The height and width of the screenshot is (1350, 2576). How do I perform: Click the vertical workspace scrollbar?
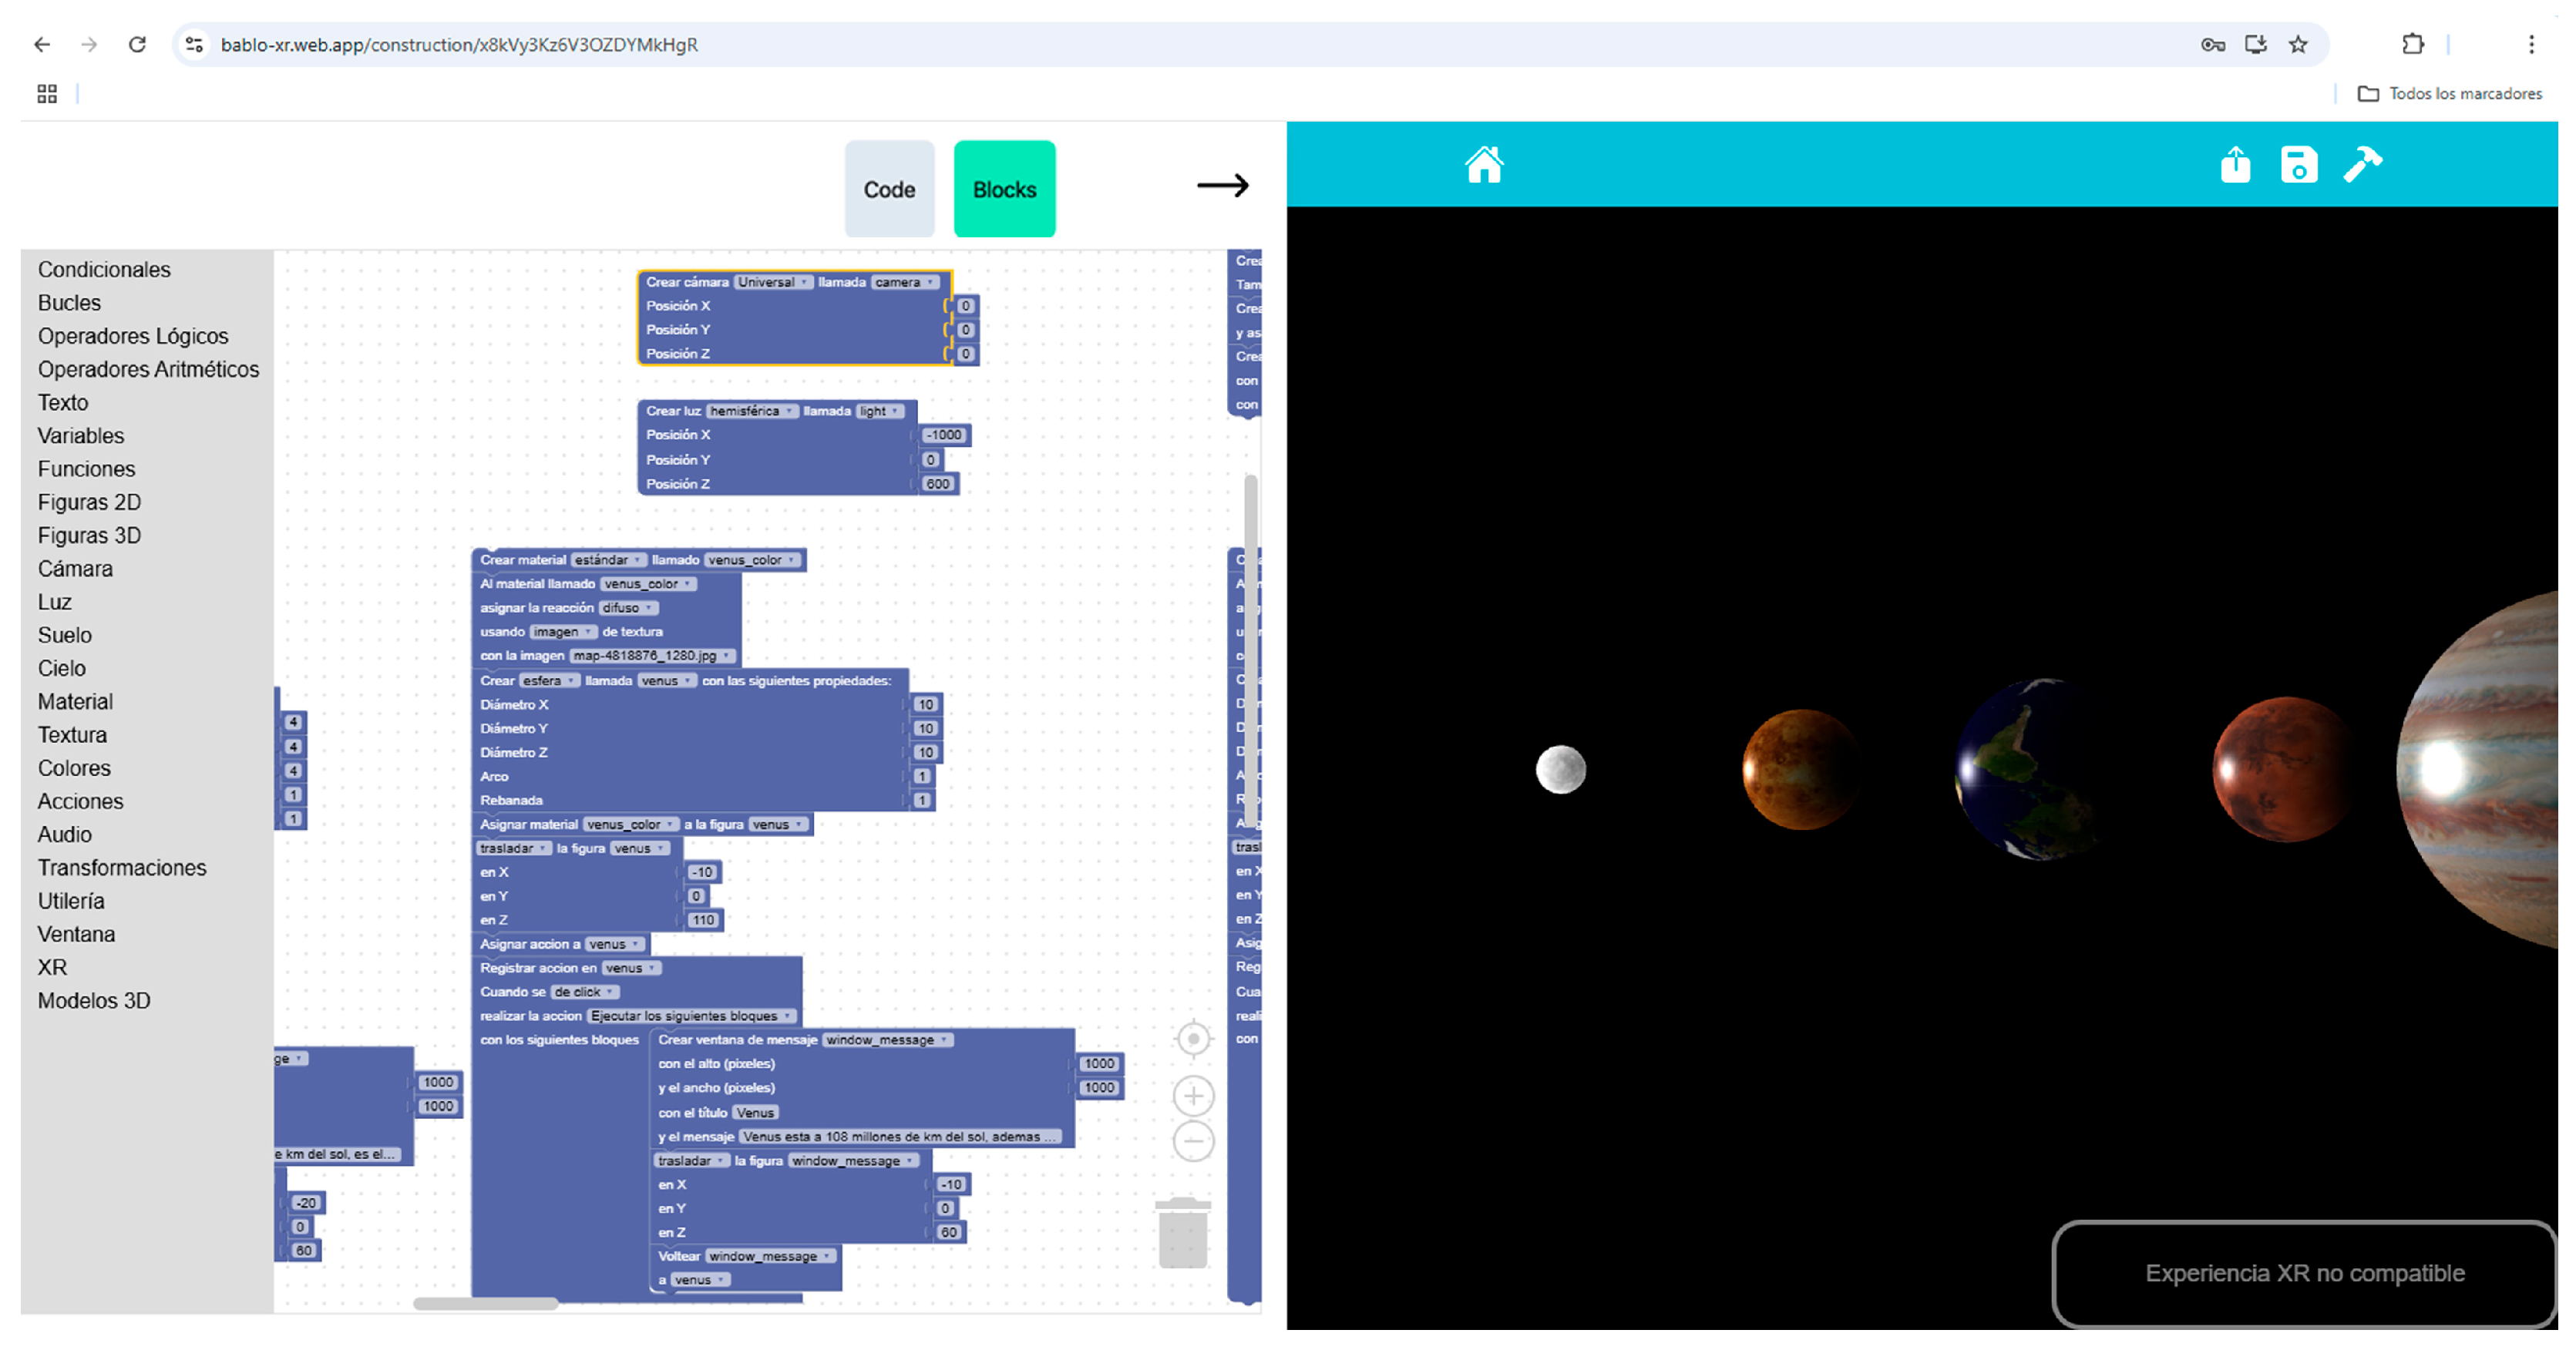pyautogui.click(x=1250, y=650)
